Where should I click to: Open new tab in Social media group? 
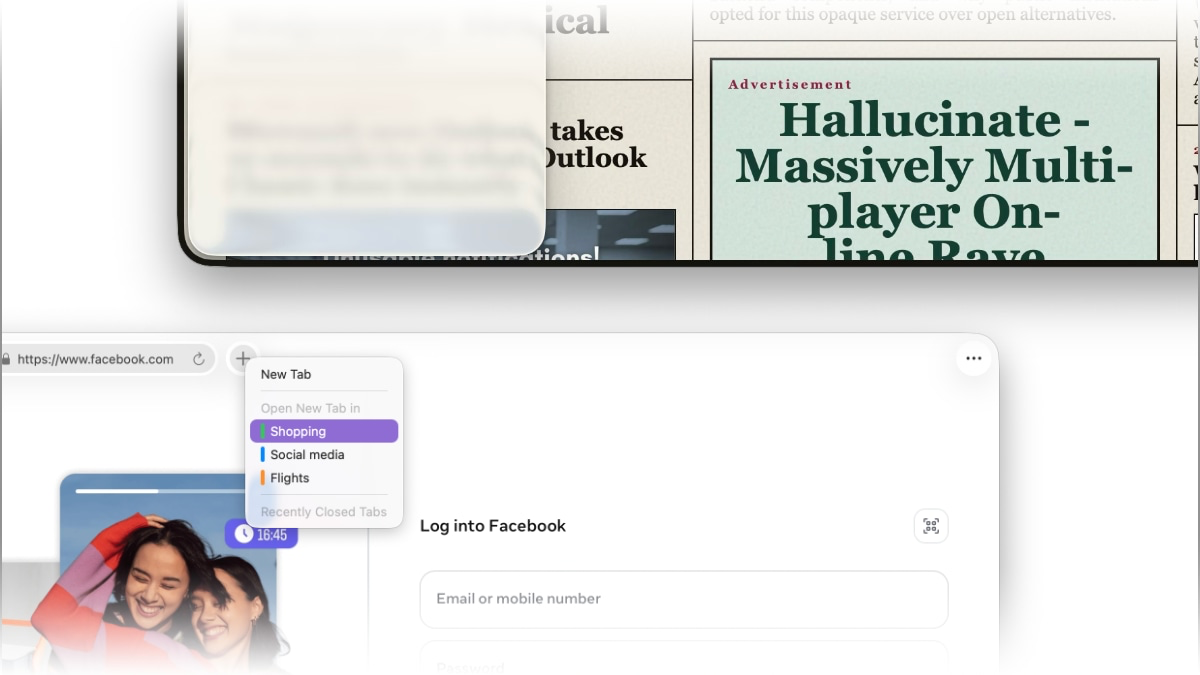click(324, 454)
